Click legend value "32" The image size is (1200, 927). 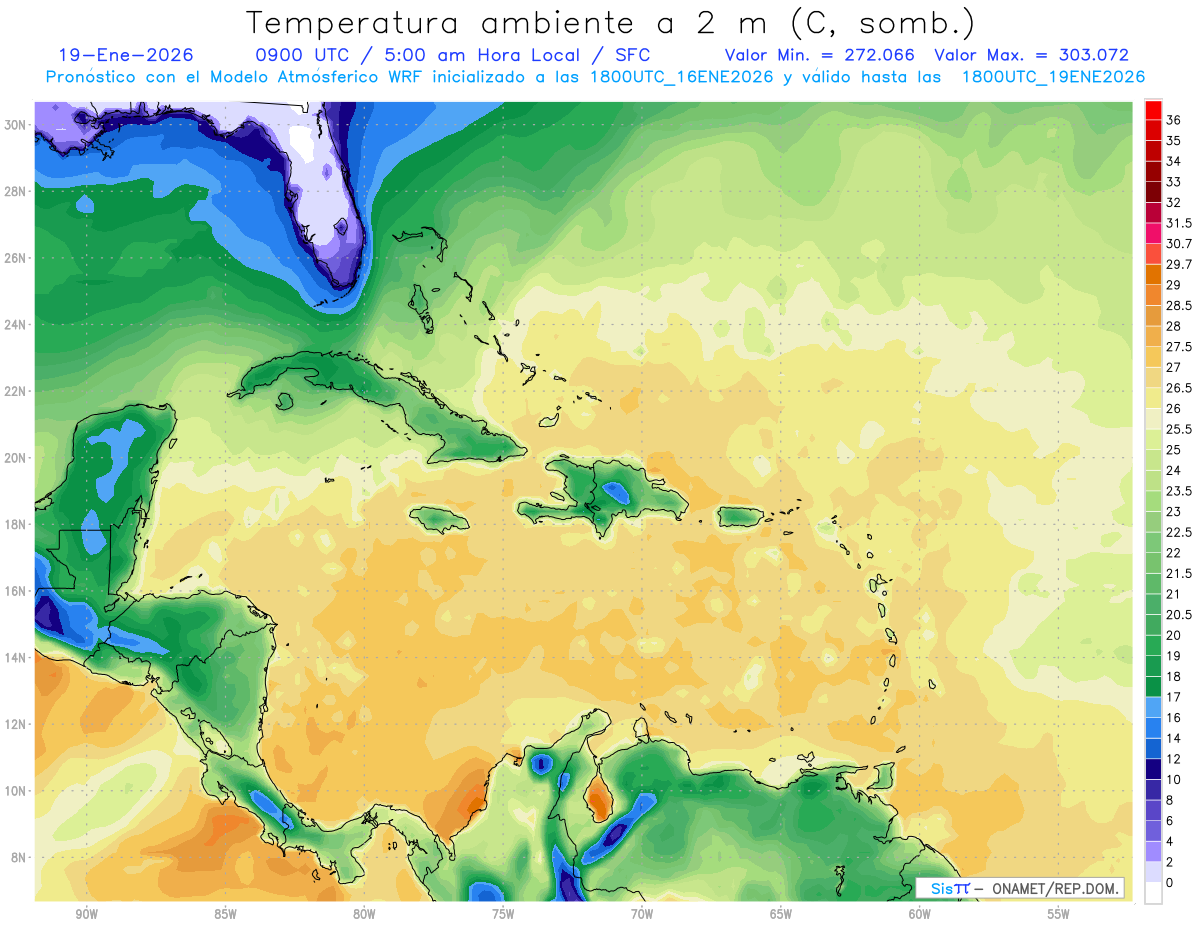coord(1173,202)
